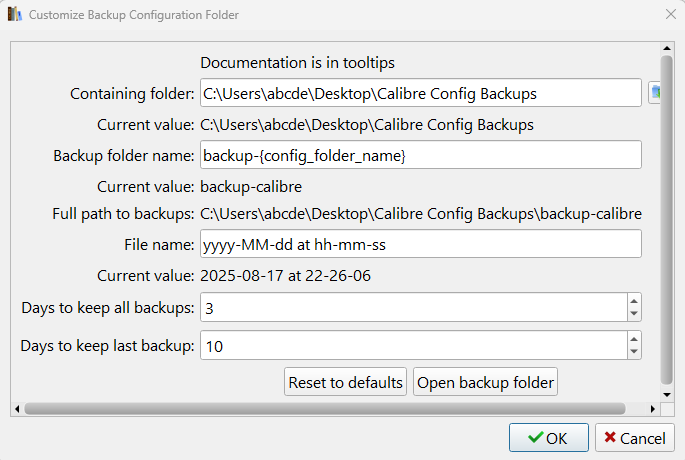Click the horizontal scrollbar thumb
The image size is (685, 460).
325,408
